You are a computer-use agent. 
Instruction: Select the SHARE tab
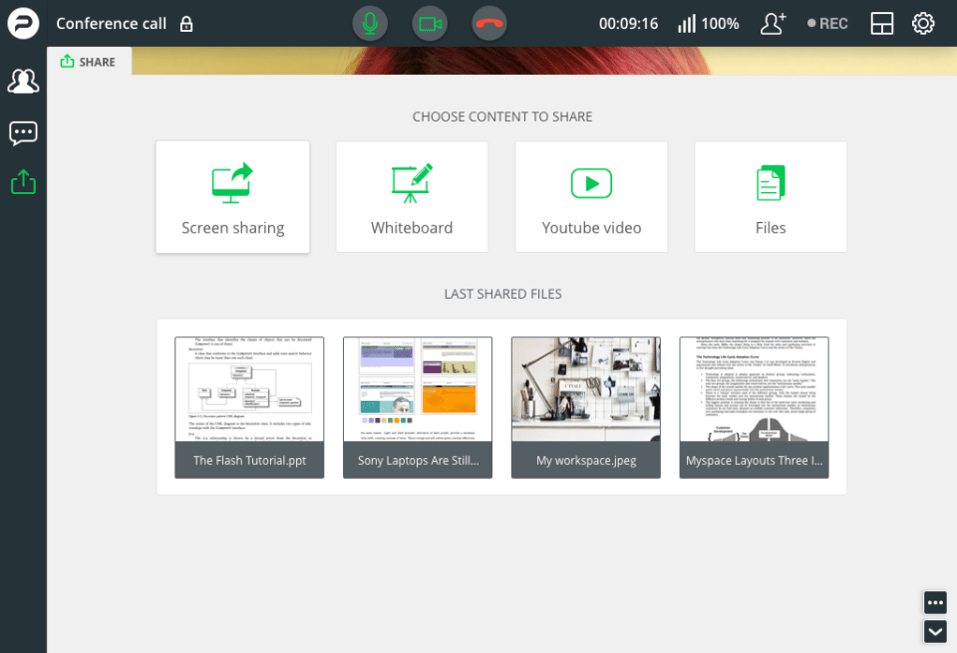pos(88,62)
